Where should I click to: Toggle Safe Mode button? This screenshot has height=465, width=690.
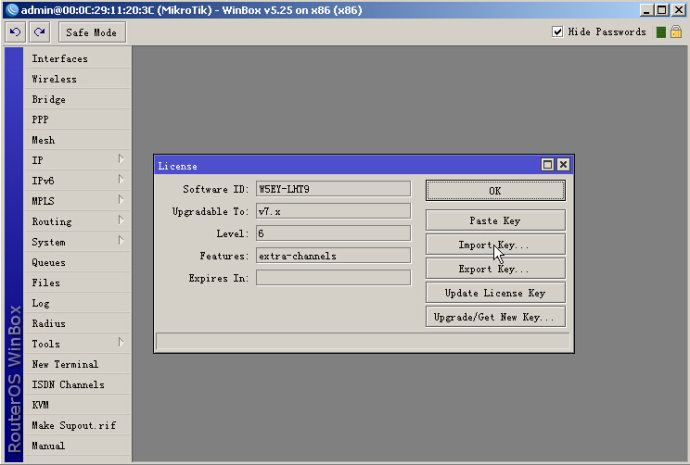[x=92, y=33]
